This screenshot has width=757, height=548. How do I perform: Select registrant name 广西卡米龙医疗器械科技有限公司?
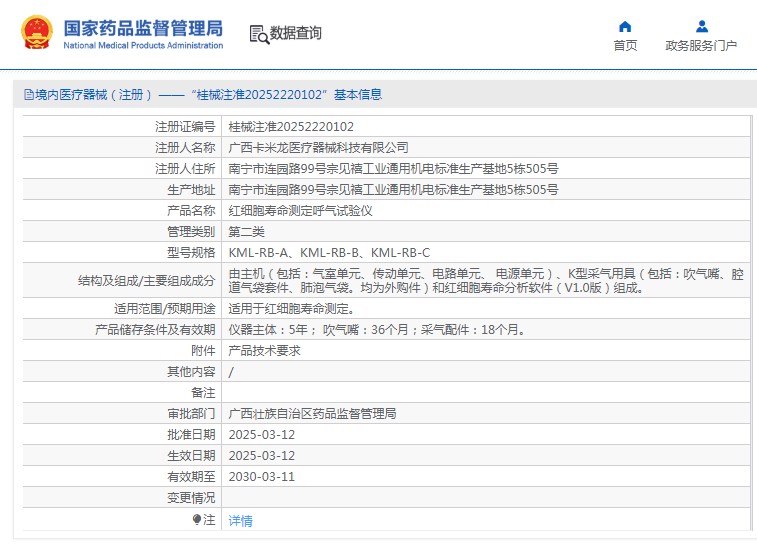tap(318, 148)
